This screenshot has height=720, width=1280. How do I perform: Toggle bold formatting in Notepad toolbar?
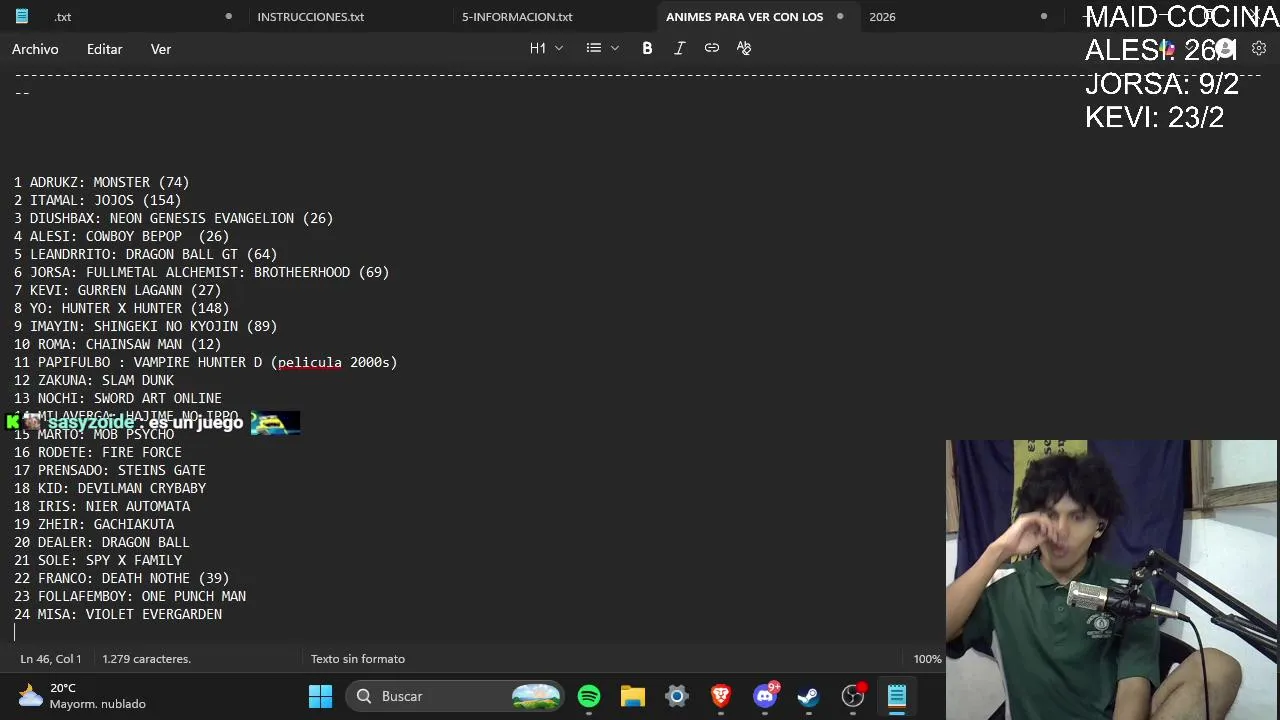[x=647, y=48]
